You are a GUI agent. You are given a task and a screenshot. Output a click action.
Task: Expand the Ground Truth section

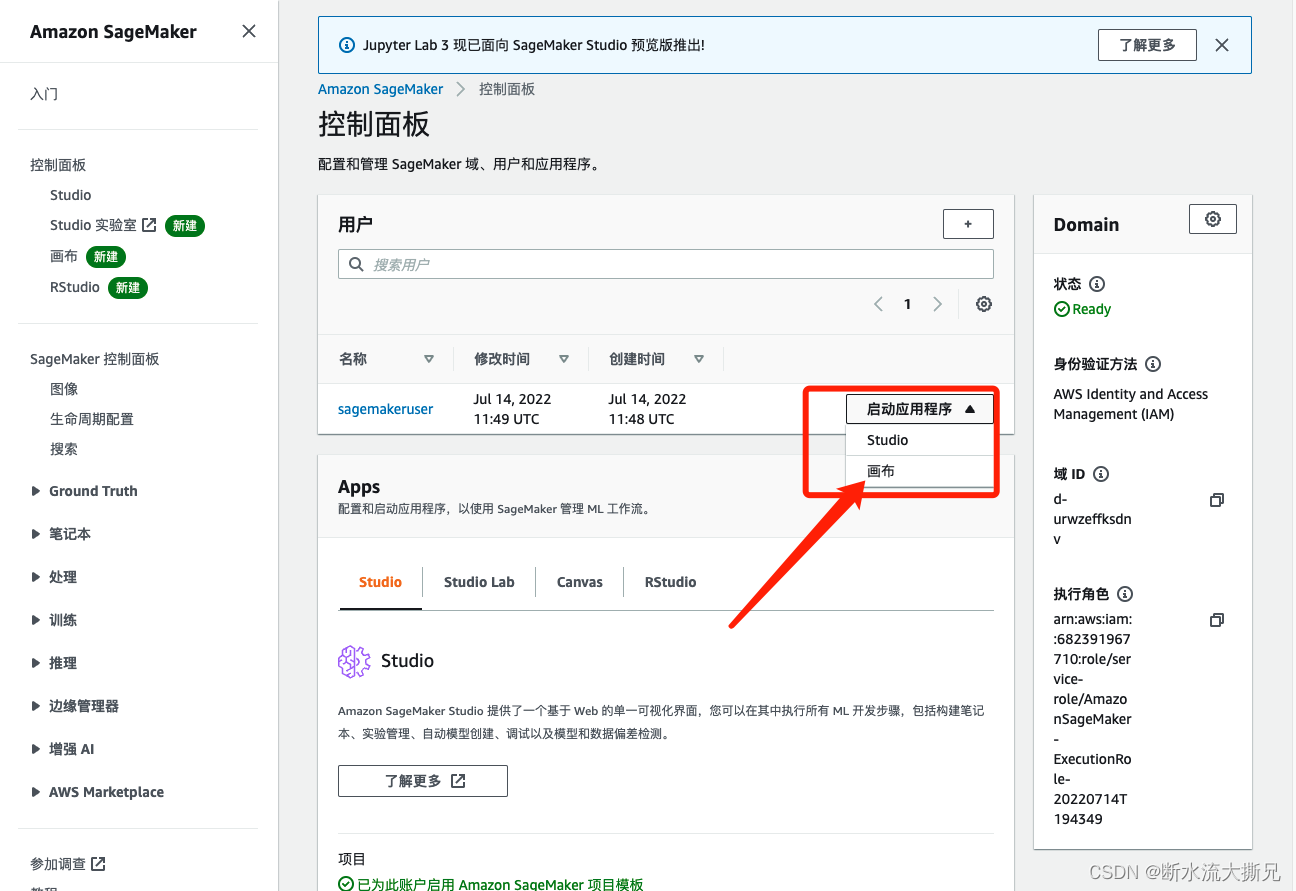[37, 491]
